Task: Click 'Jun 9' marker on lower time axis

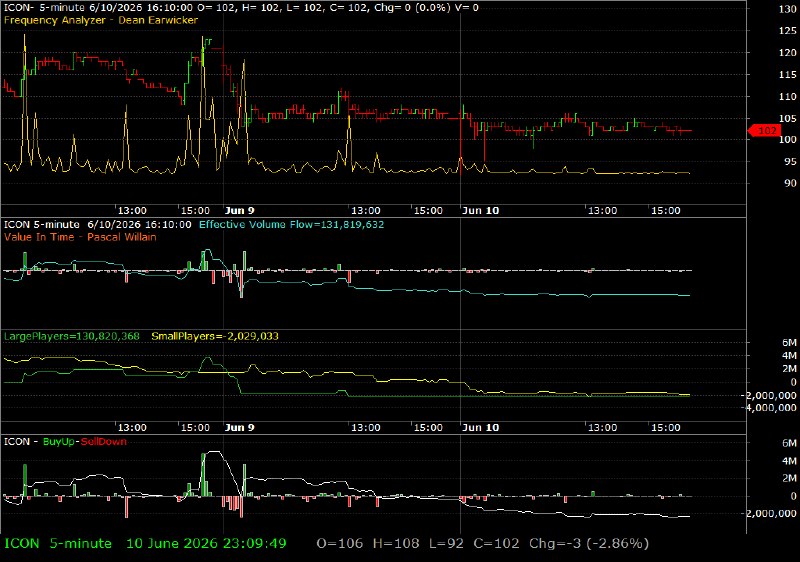Action: tap(239, 427)
